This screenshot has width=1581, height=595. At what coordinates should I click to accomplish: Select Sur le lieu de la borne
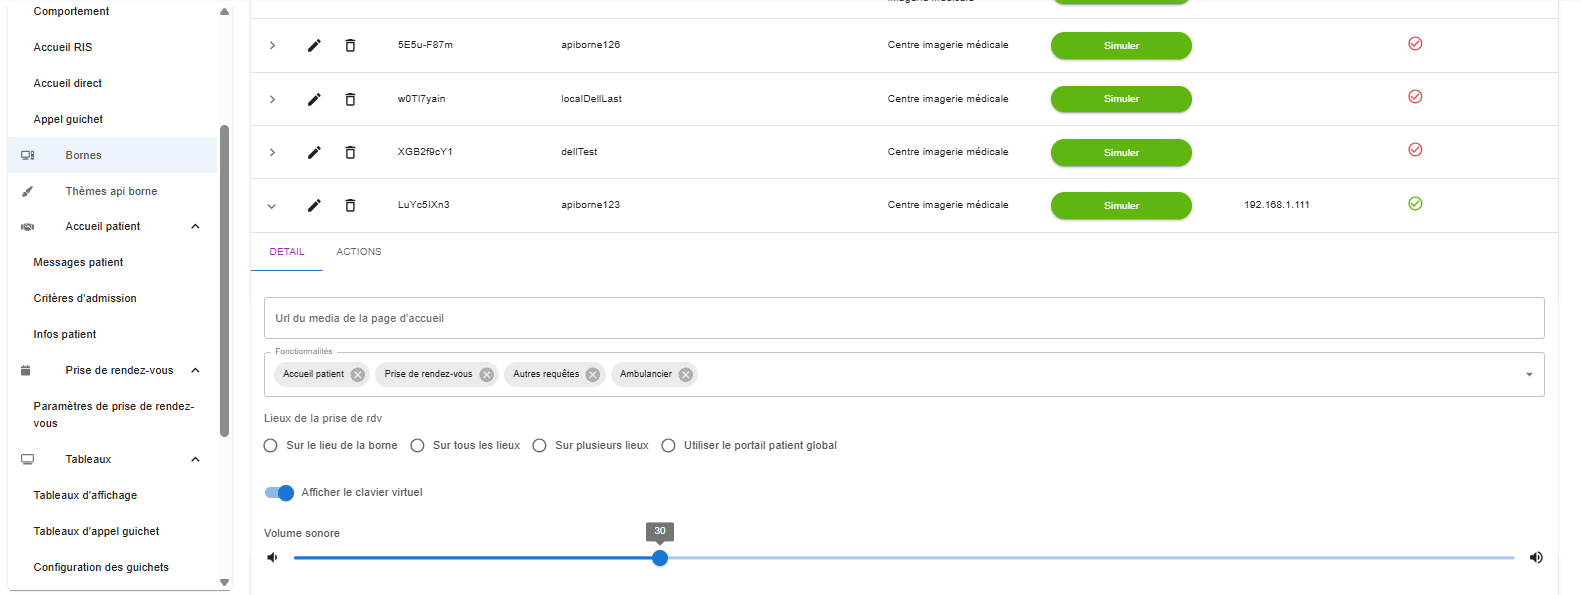click(271, 446)
